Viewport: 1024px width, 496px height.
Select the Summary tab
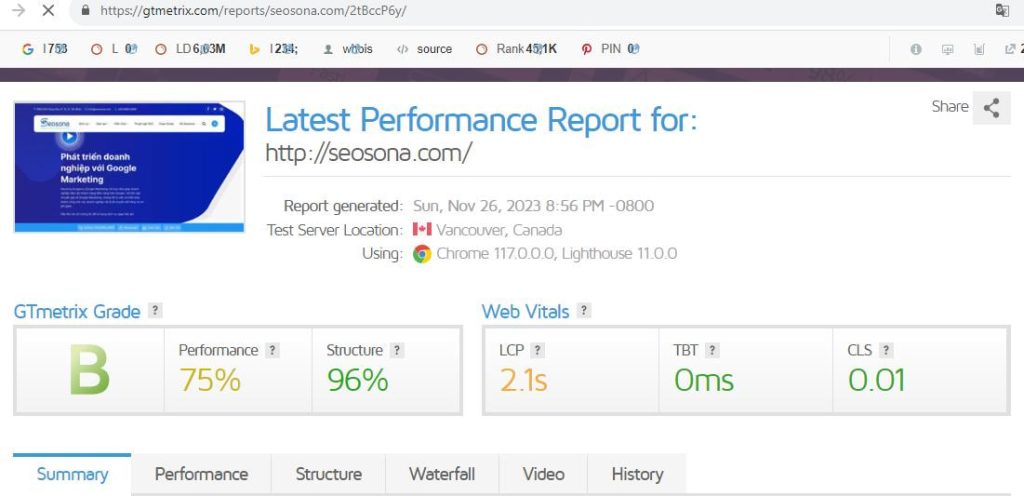pos(72,474)
